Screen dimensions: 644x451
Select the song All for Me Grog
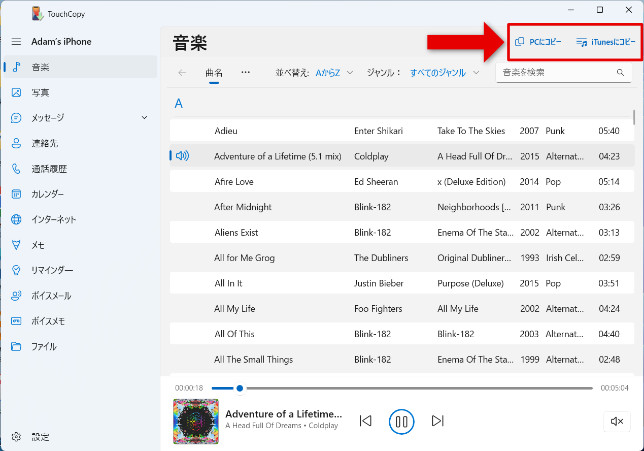[x=402, y=258]
